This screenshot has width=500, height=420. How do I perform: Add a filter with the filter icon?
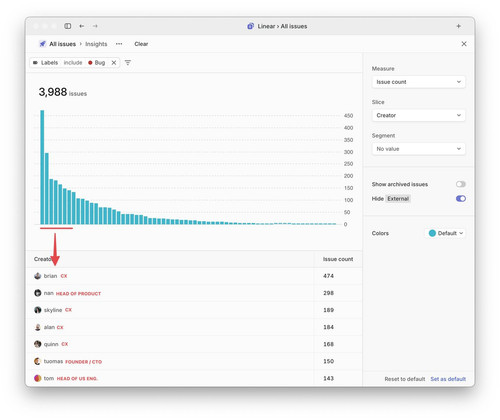coord(128,63)
